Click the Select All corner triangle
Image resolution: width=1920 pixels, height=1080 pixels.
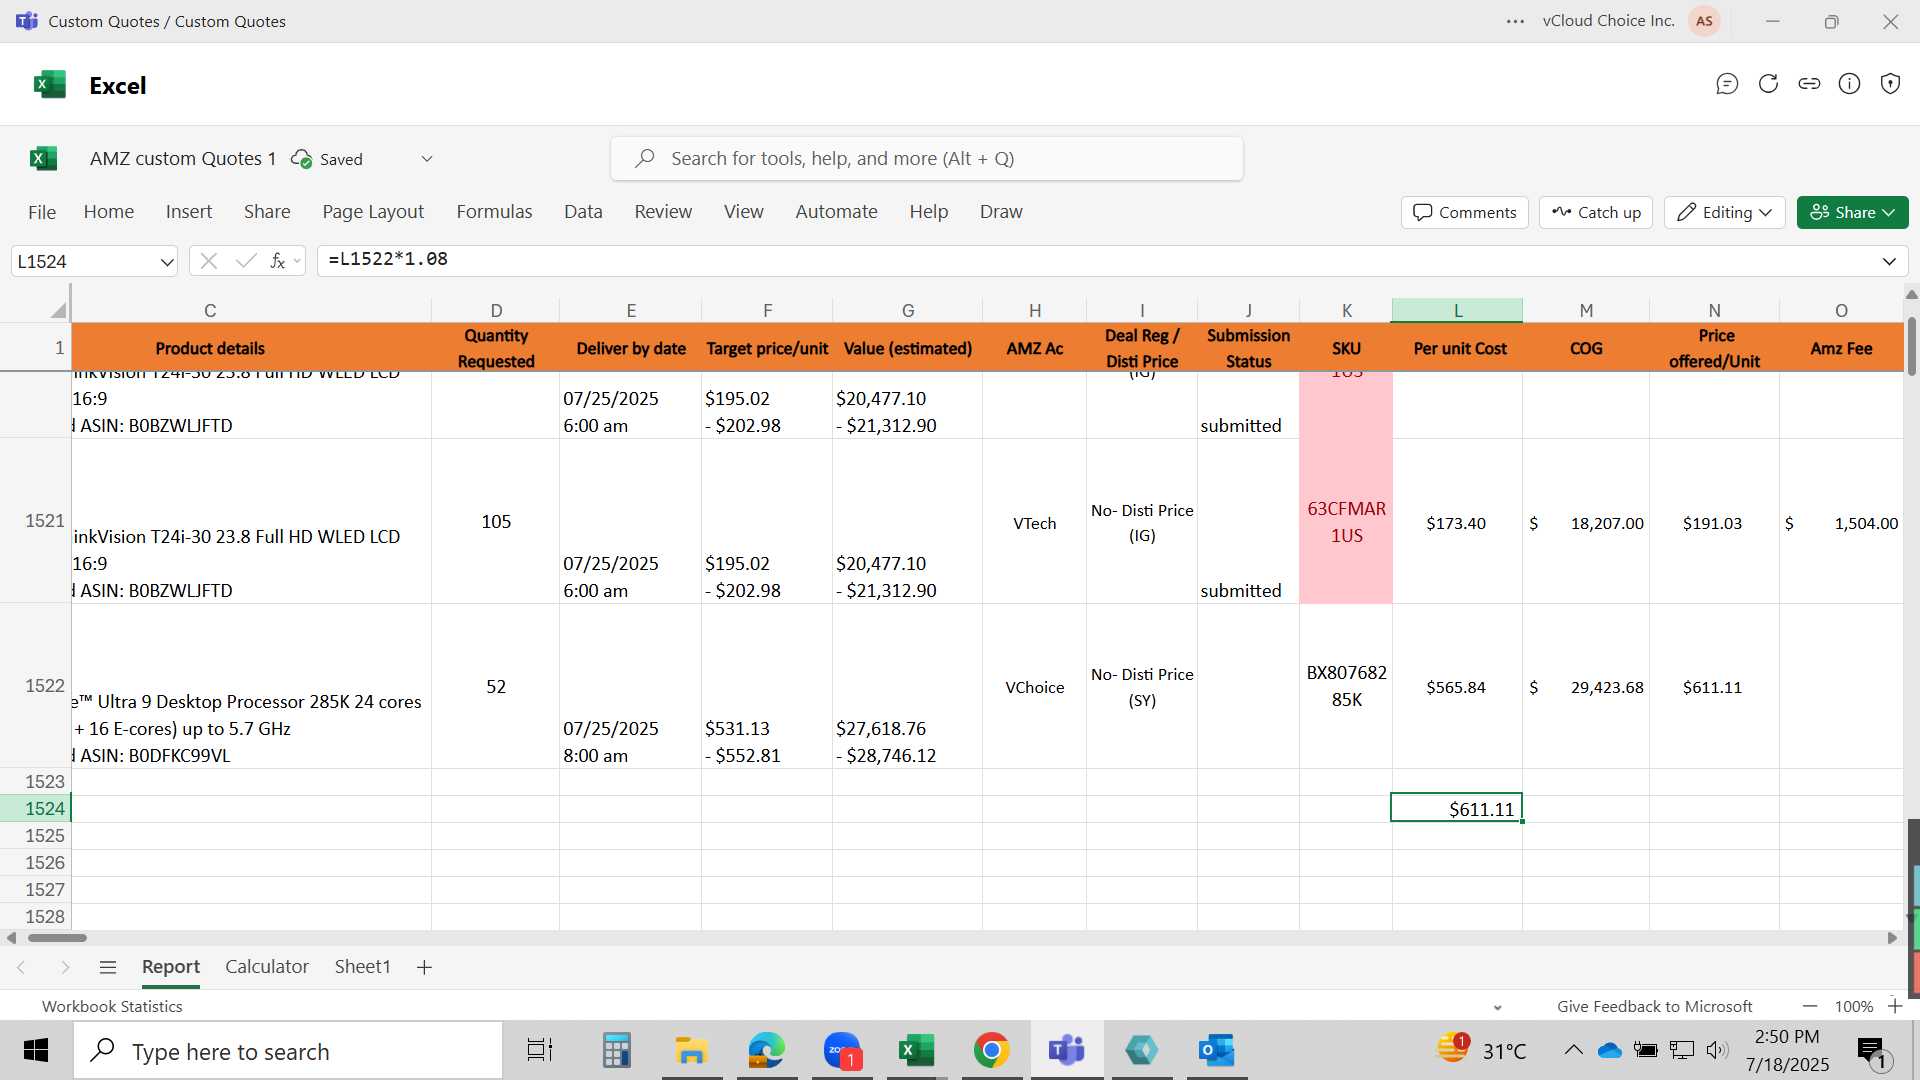coord(58,310)
